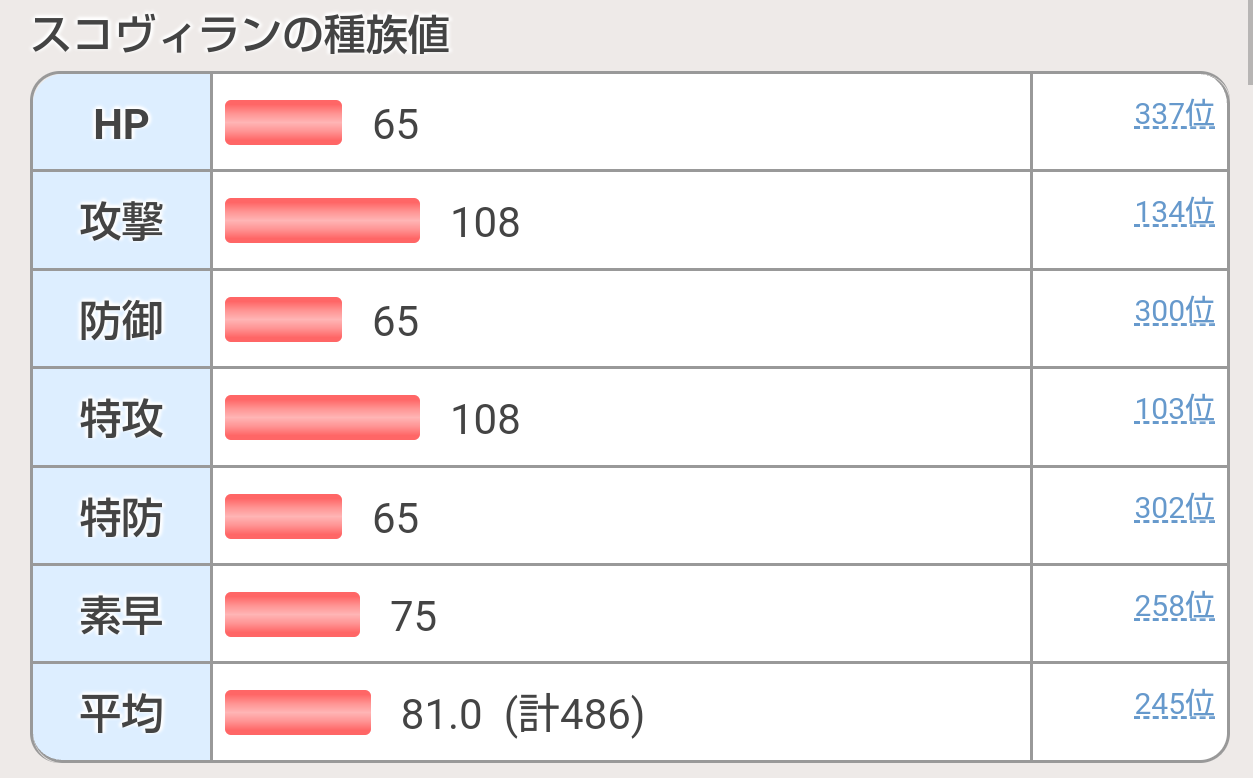Click the red 攻撃 stat bar

pyautogui.click(x=322, y=221)
